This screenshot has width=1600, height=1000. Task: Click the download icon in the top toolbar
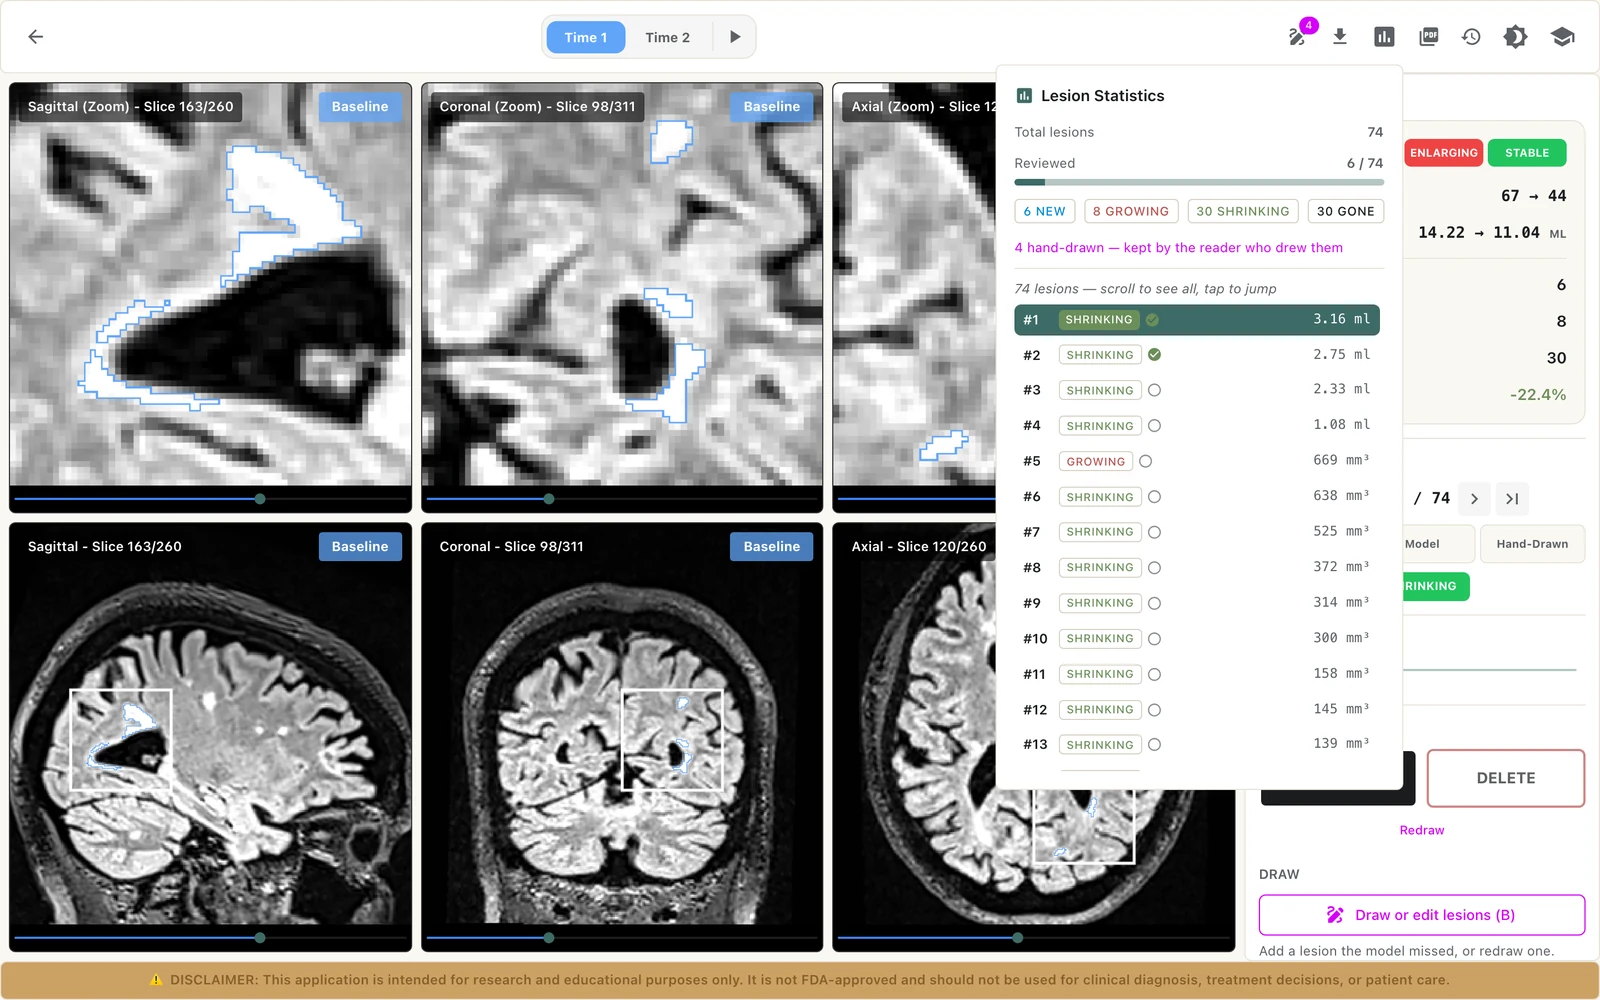tap(1340, 37)
